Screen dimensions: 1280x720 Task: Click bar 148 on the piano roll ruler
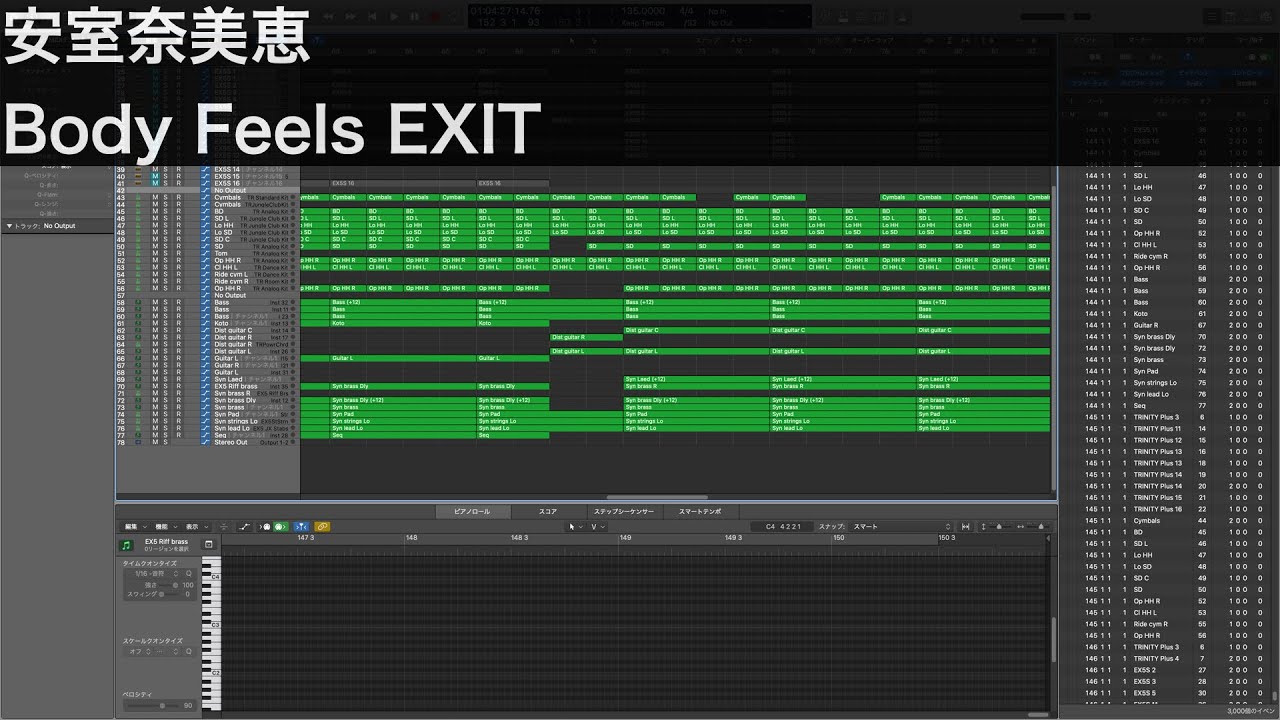(411, 538)
